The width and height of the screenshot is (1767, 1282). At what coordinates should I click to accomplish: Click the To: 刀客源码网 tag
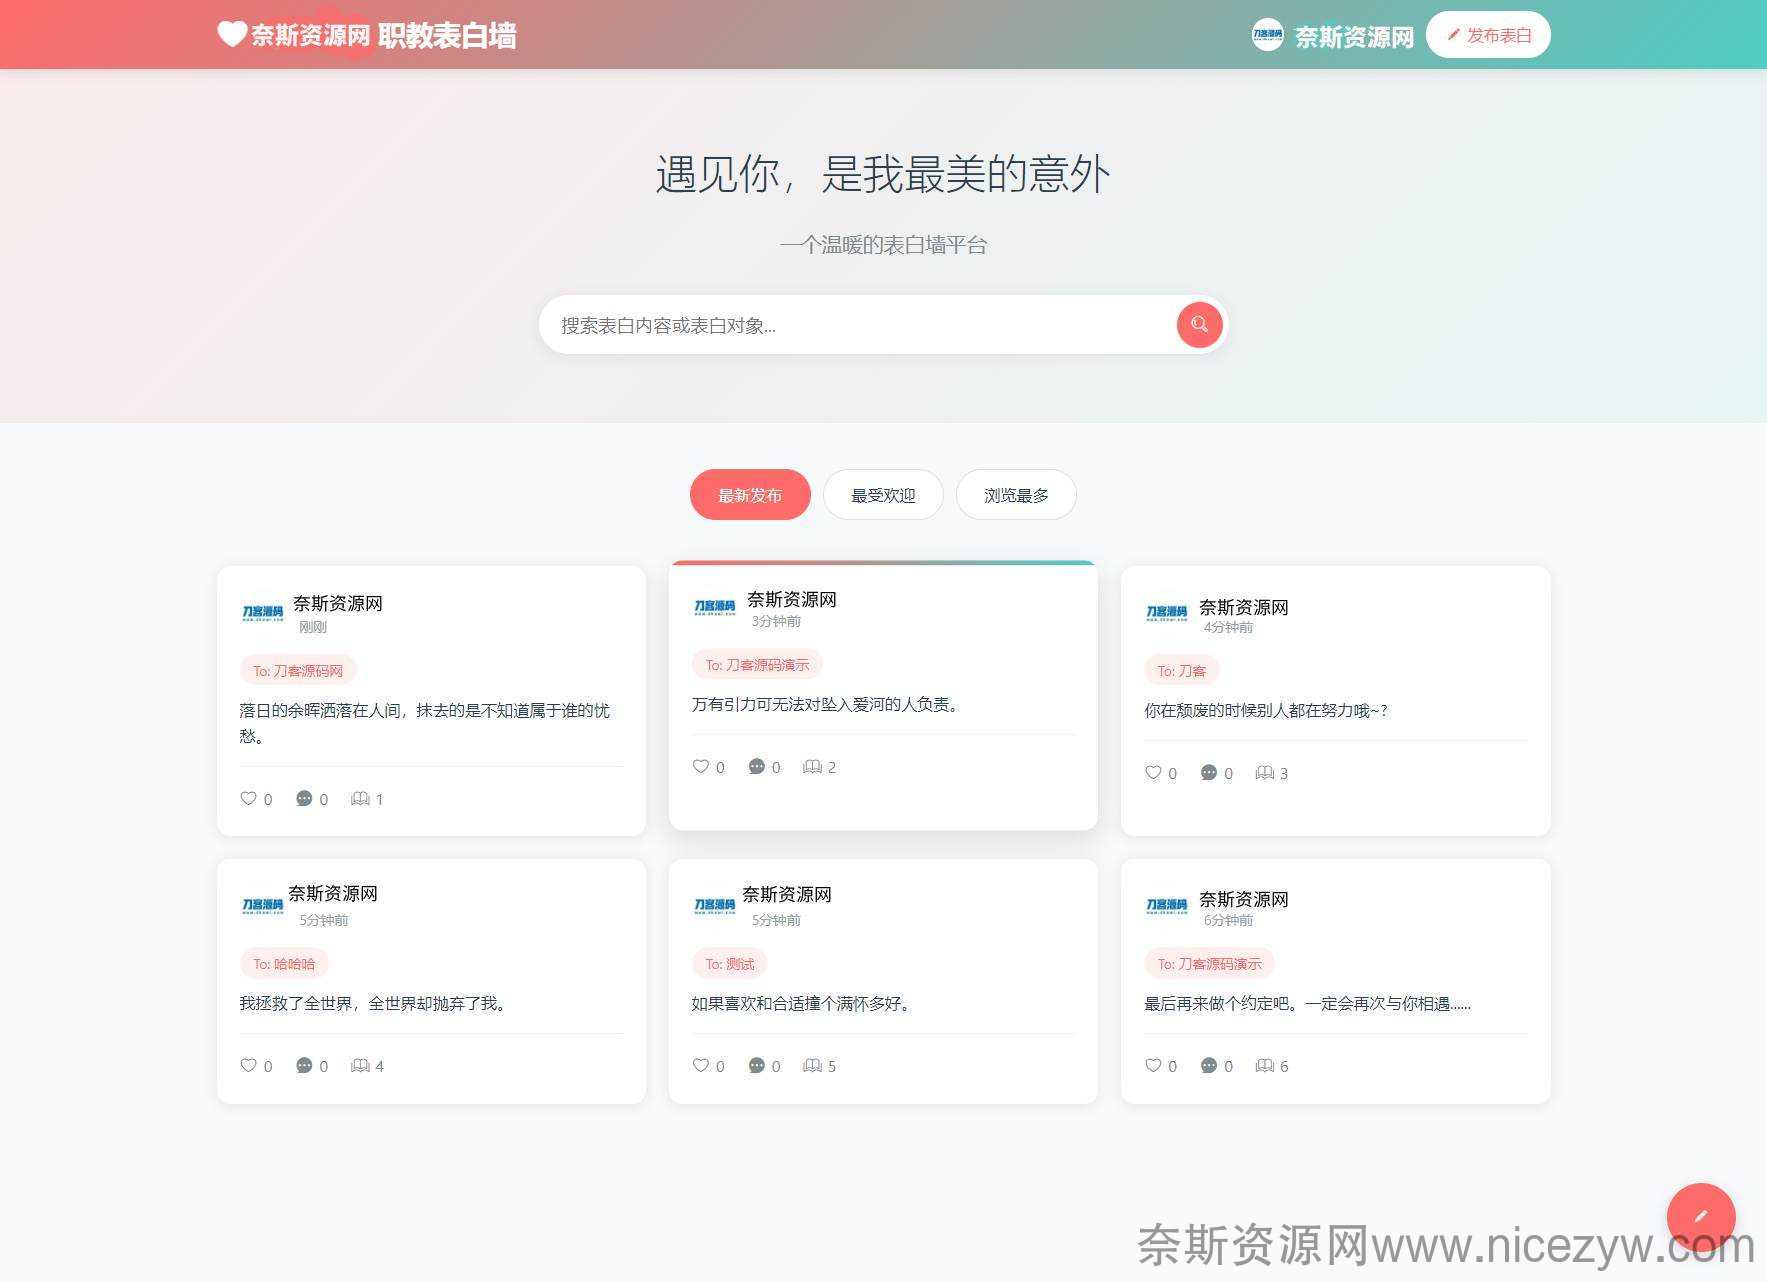click(x=298, y=670)
